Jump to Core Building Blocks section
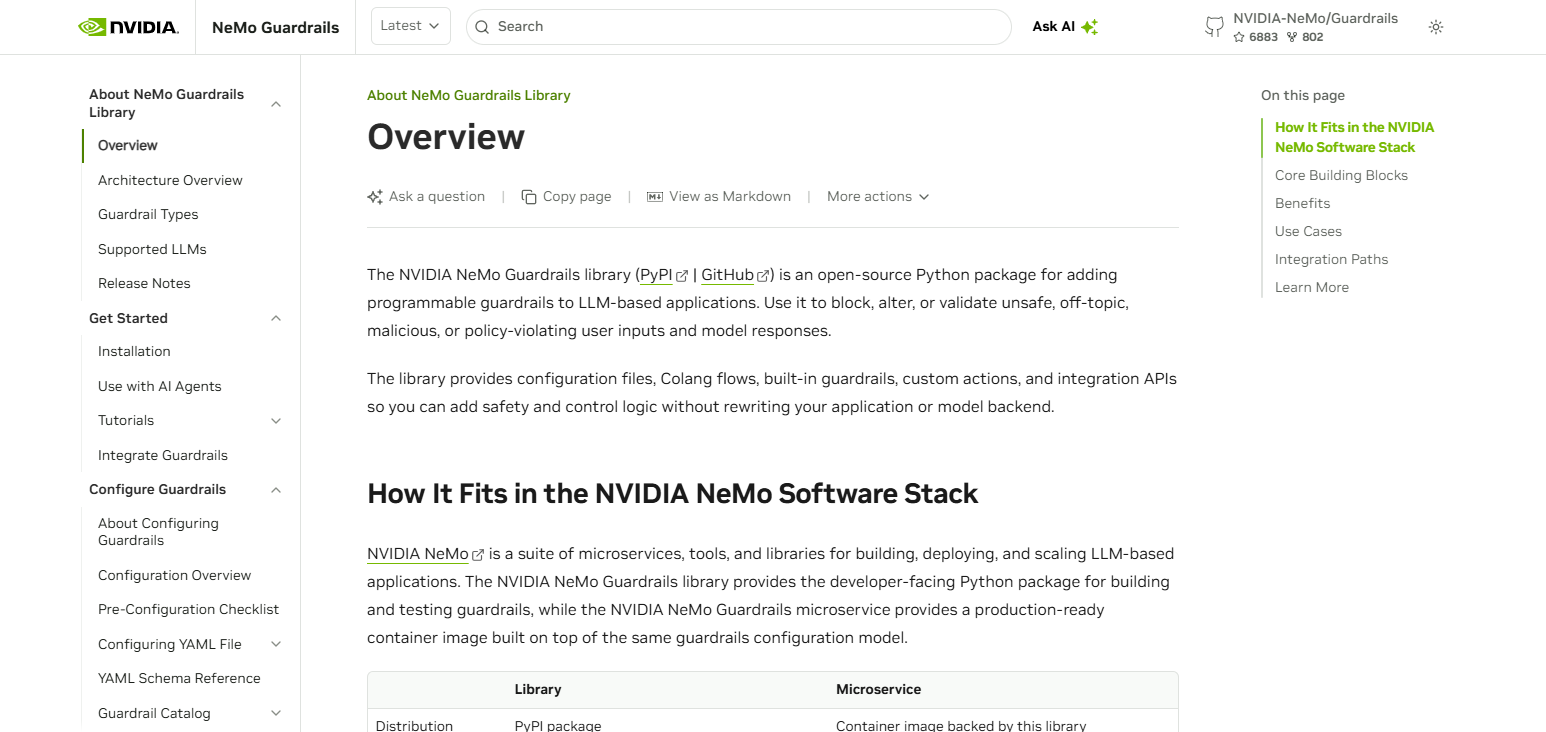 (x=1341, y=176)
